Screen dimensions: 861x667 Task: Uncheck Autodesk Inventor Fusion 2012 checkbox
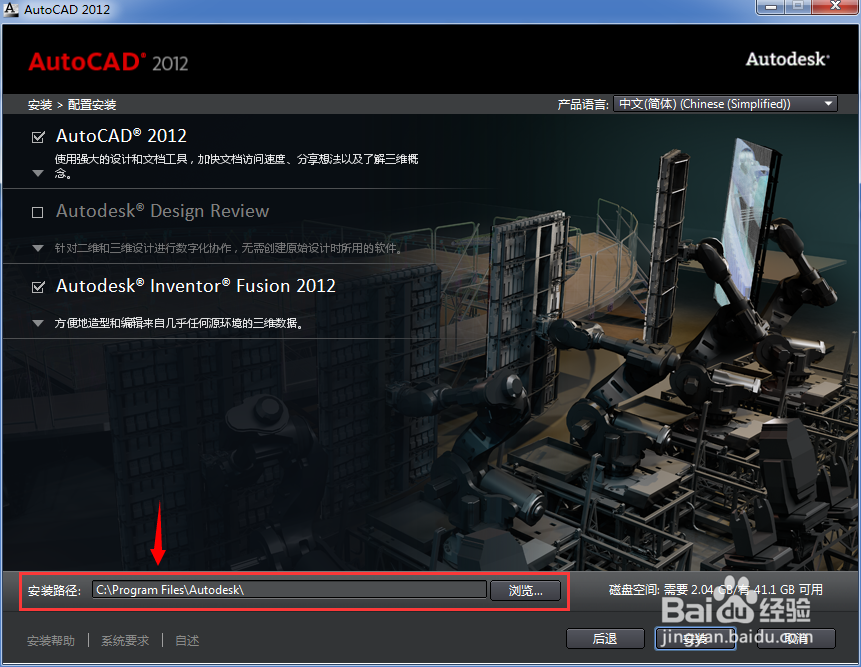pyautogui.click(x=38, y=287)
